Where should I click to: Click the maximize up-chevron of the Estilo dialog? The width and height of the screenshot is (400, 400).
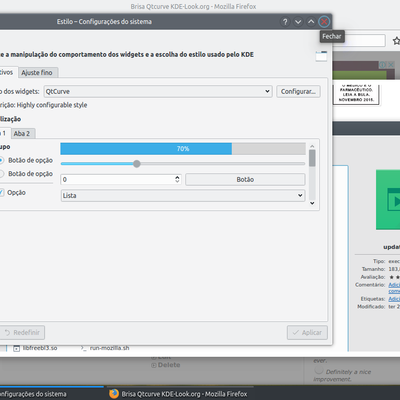(311, 22)
